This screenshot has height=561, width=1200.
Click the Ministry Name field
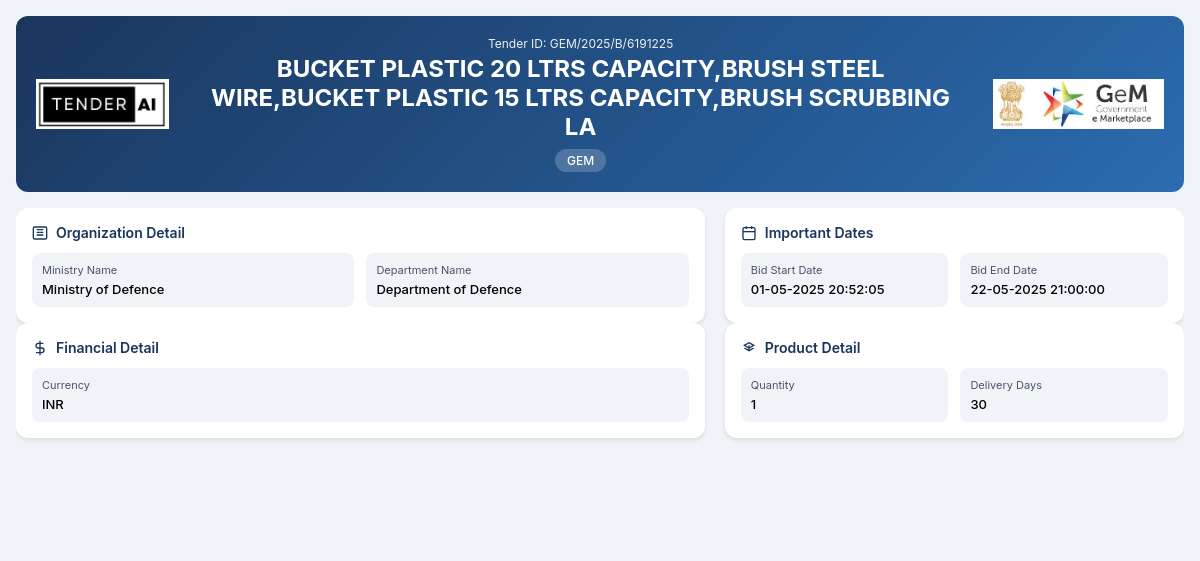click(x=193, y=280)
